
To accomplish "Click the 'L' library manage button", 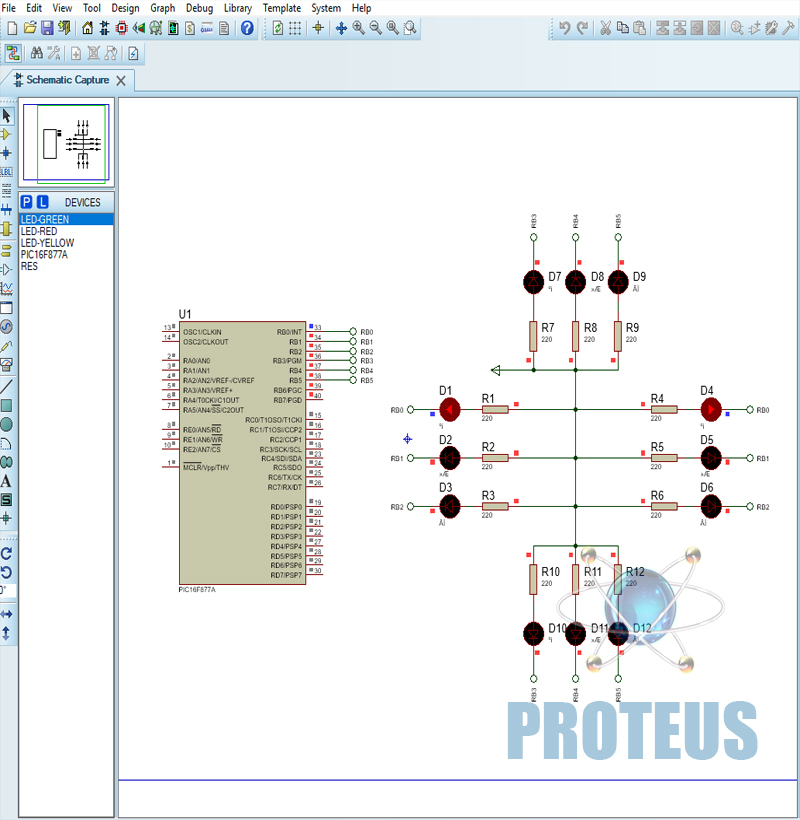I will click(x=43, y=202).
